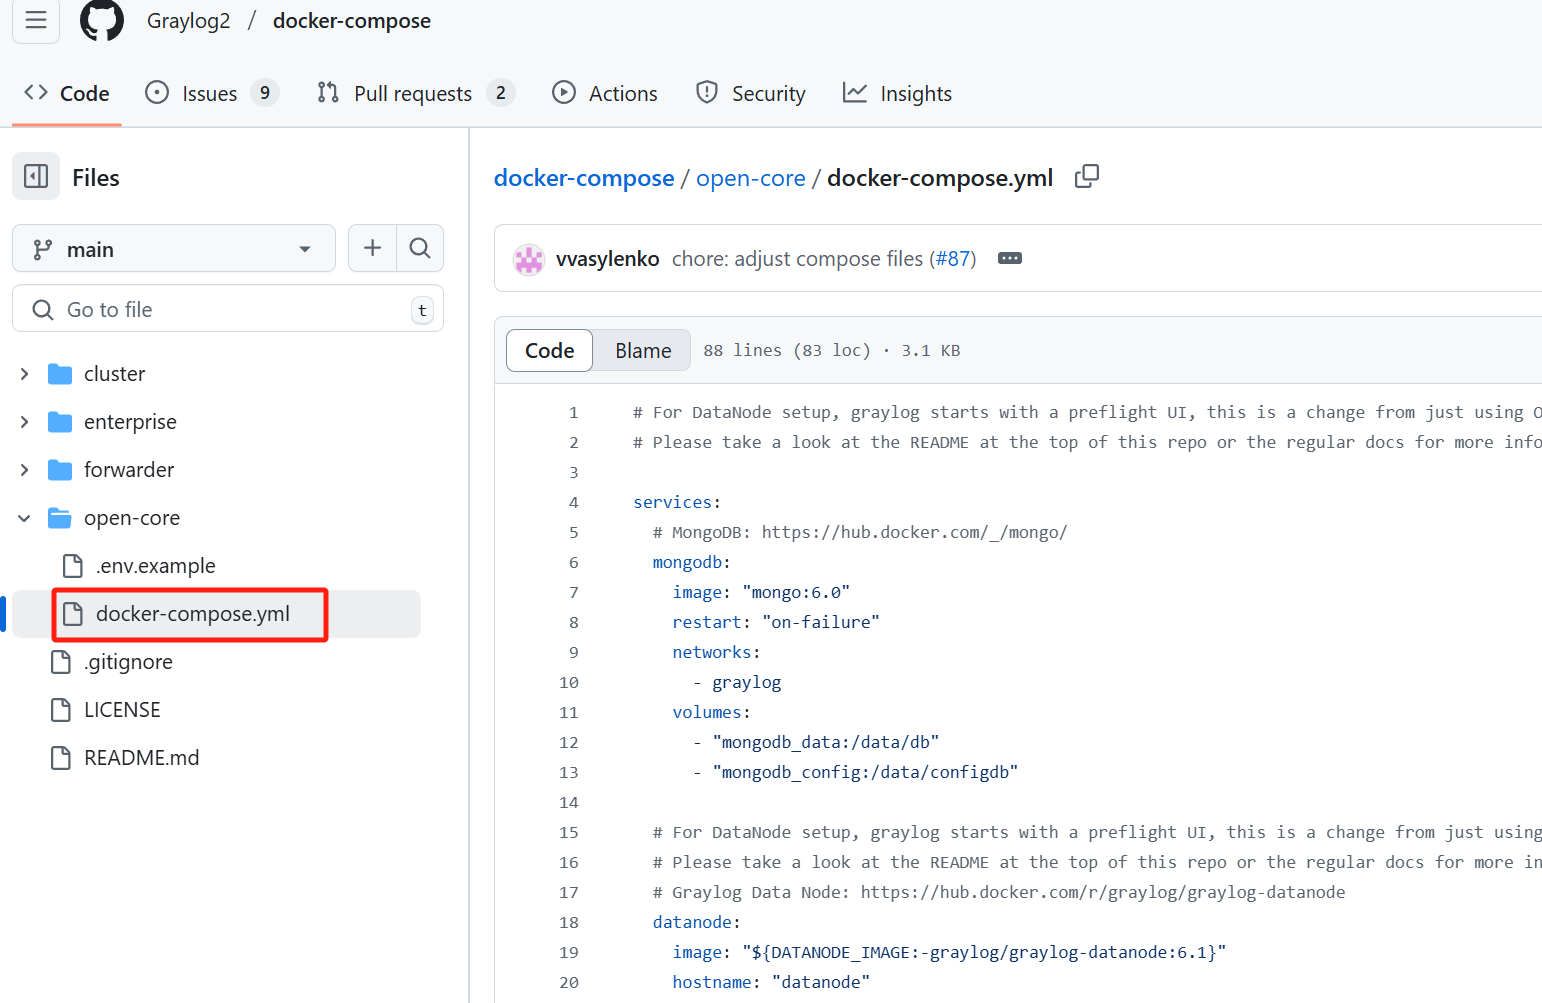Open the README.md file
Viewport: 1542px width, 1003px height.
pos(141,758)
